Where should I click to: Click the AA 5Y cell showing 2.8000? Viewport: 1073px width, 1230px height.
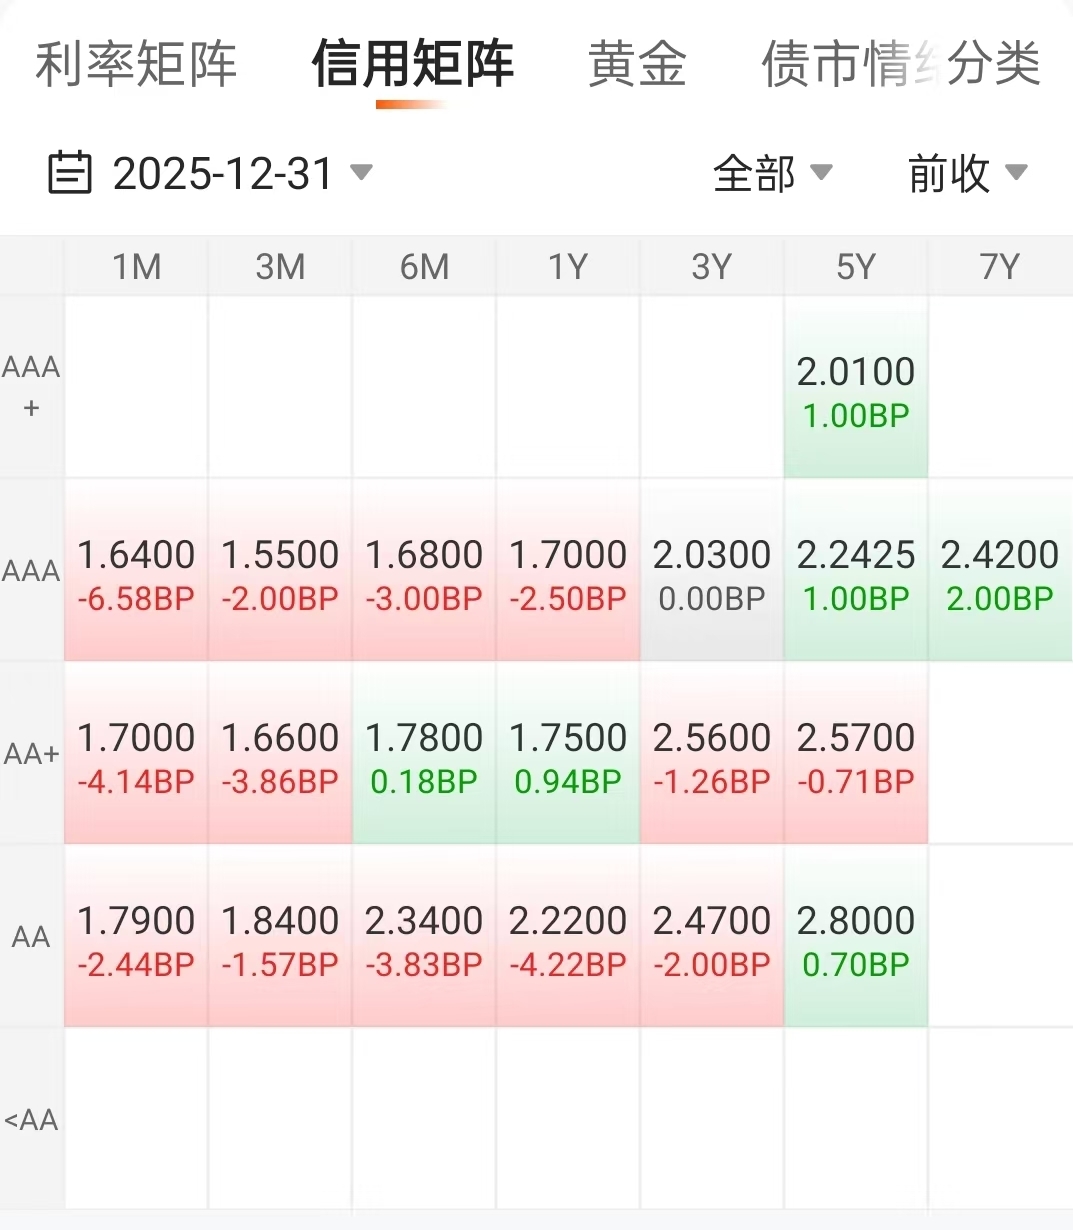(x=856, y=939)
